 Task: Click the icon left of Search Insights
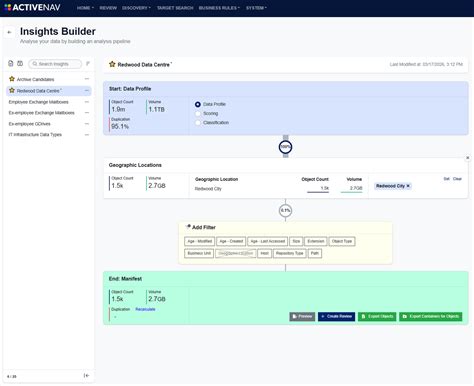(x=20, y=63)
